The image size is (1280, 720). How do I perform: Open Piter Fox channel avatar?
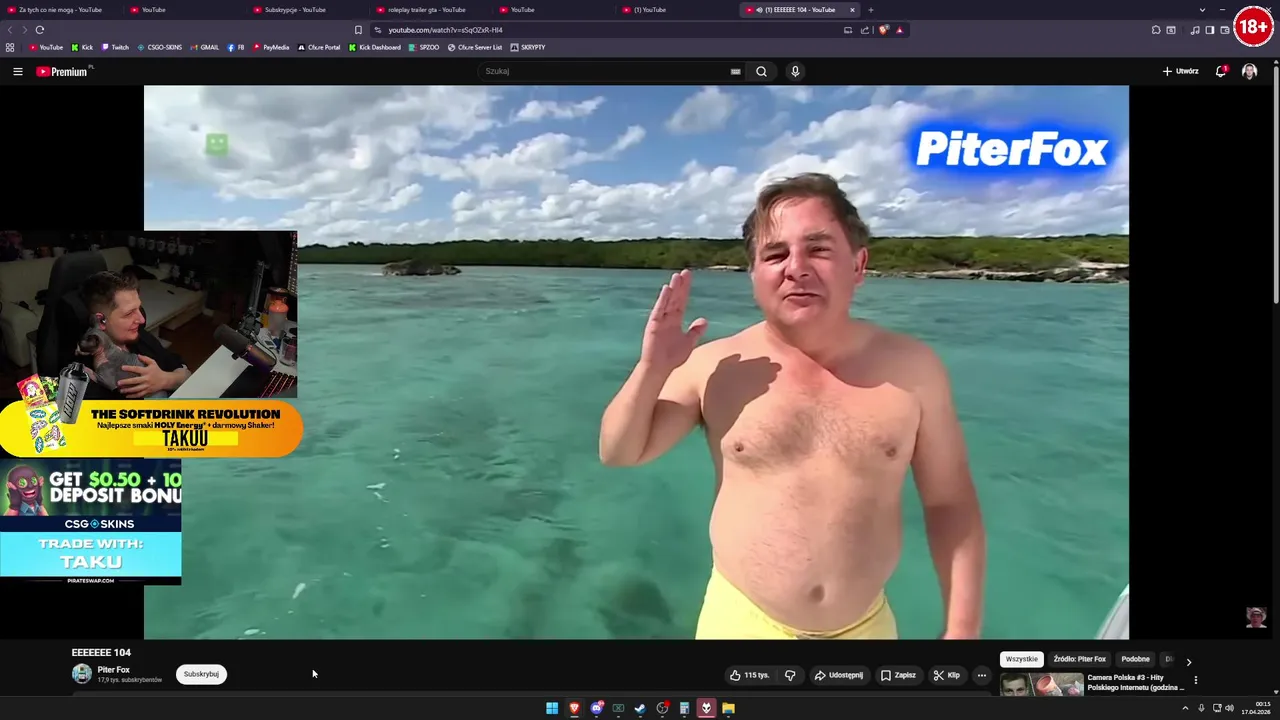82,674
